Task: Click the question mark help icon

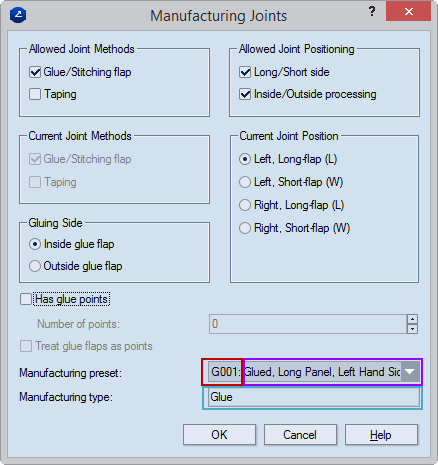Action: pyautogui.click(x=372, y=12)
